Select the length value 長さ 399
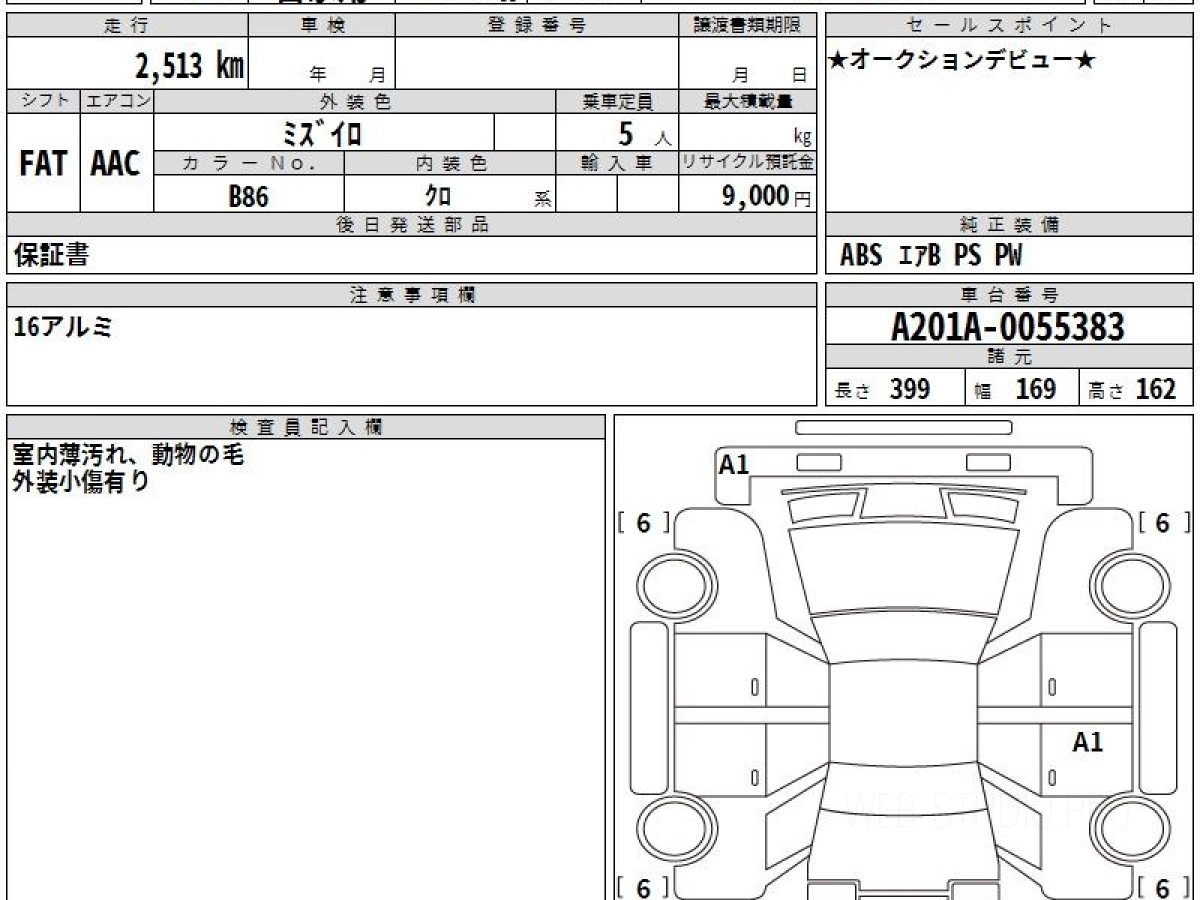 coord(882,389)
